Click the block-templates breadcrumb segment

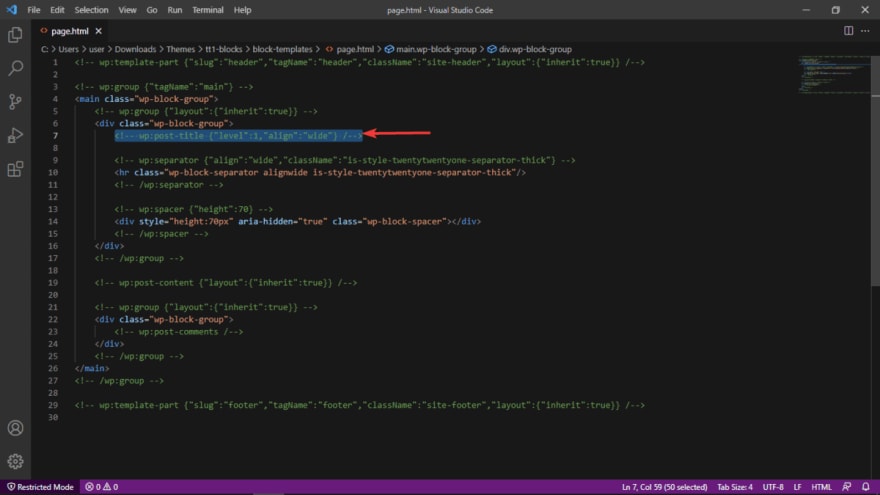(282, 49)
